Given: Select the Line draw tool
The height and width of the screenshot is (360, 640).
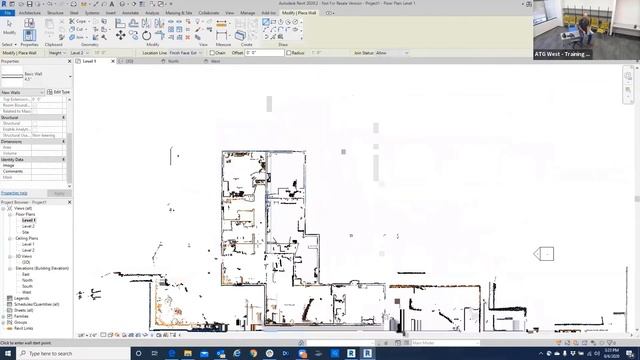Looking at the screenshot, I should coord(266,22).
